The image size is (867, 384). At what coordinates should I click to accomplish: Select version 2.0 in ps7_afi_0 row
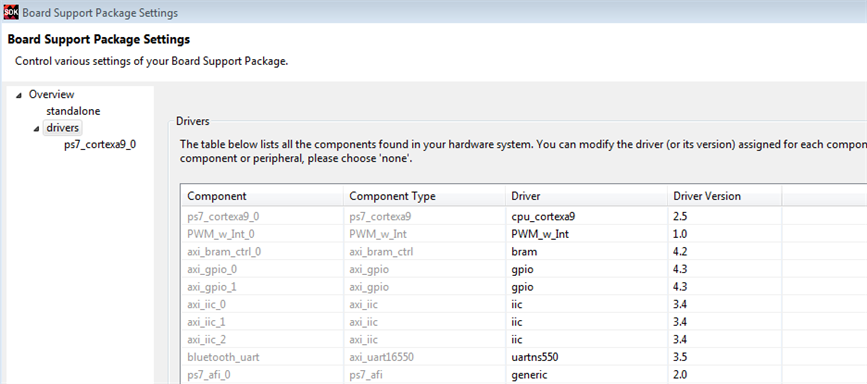[x=724, y=375]
